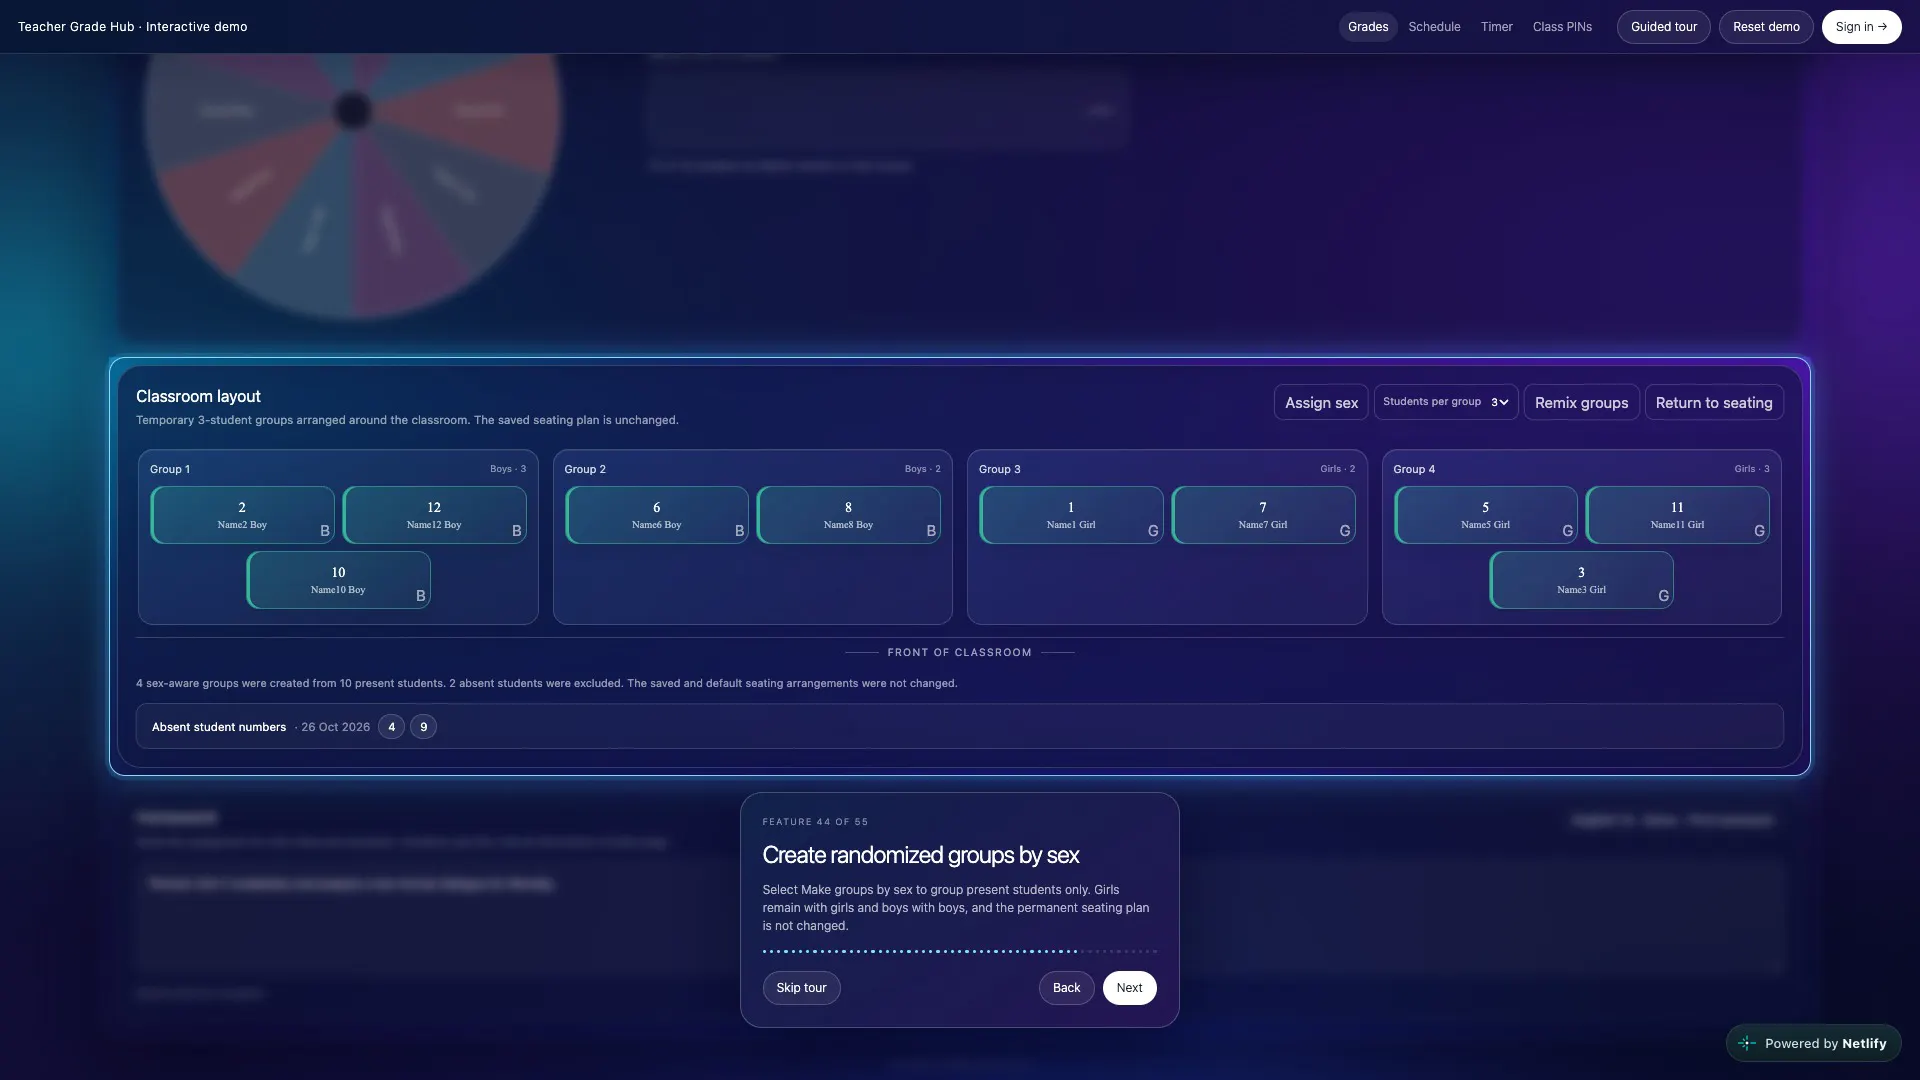Click absent student number 4 badge
This screenshot has height=1080, width=1920.
[x=391, y=727]
